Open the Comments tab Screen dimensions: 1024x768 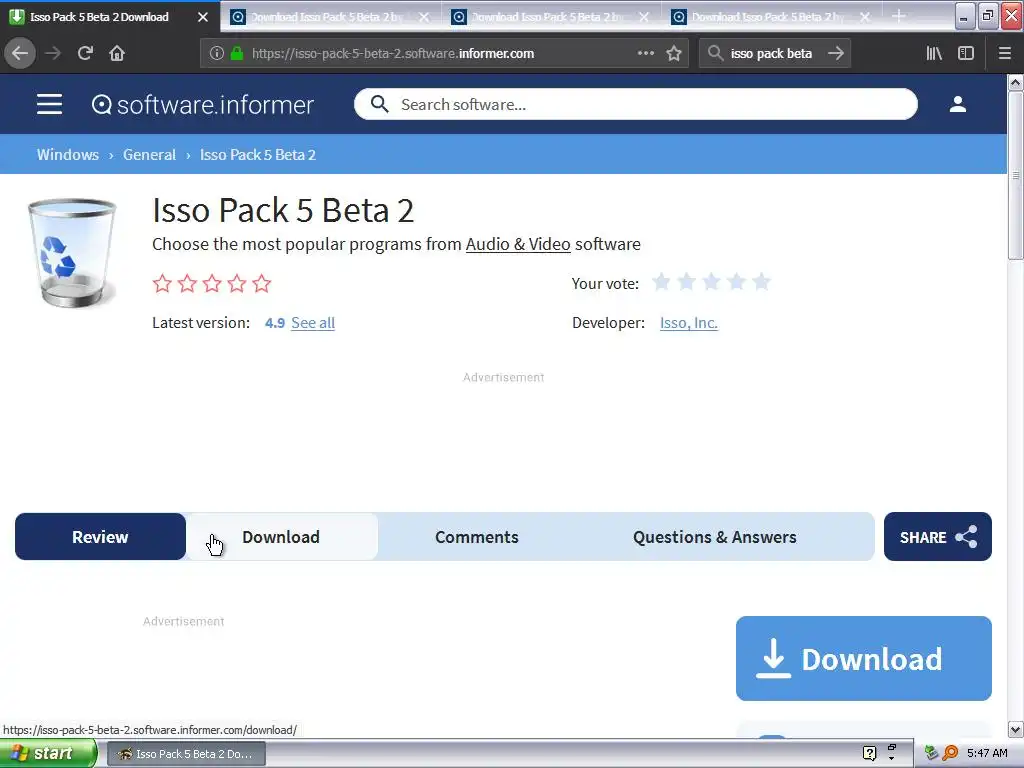click(477, 537)
